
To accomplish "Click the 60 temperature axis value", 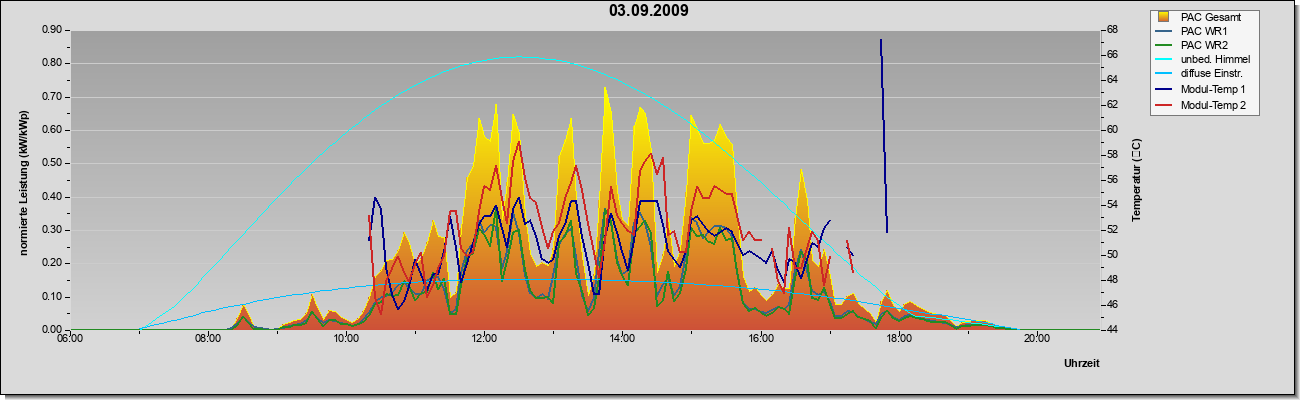I will point(1111,130).
